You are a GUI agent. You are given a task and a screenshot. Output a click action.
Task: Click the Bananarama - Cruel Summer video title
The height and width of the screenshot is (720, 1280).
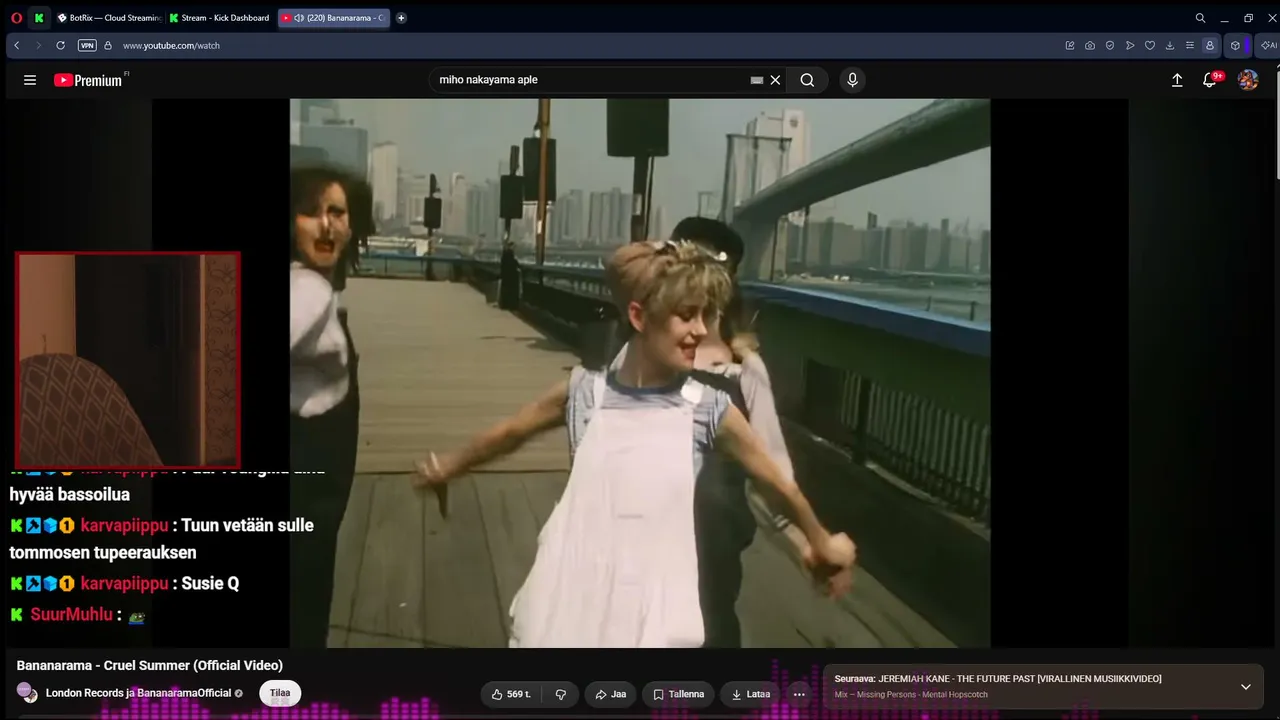tap(150, 665)
